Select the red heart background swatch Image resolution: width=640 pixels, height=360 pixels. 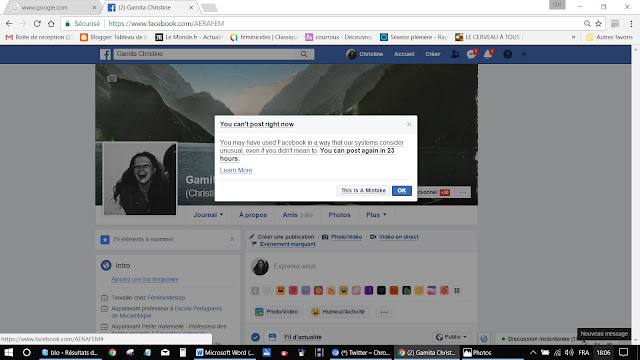pyautogui.click(x=293, y=291)
